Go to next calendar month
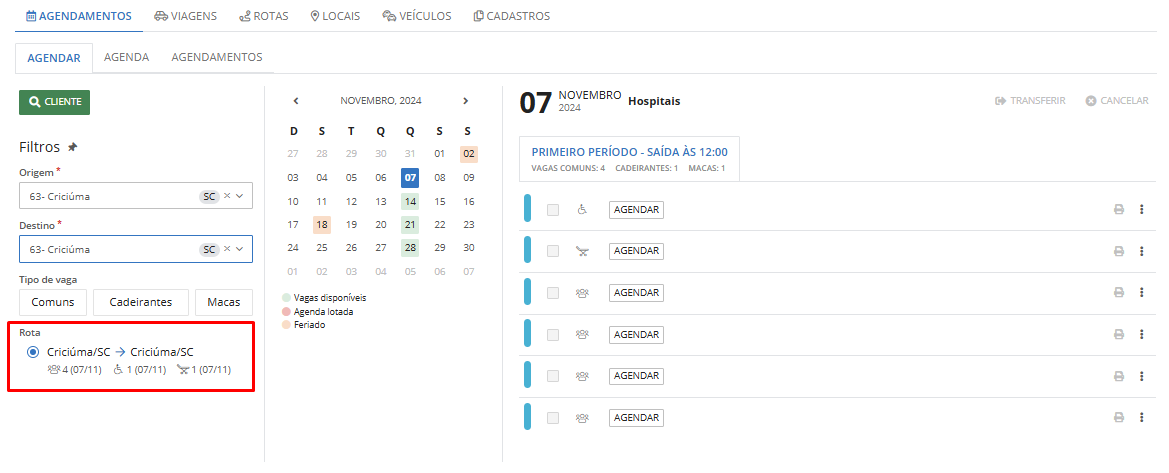 pos(466,101)
